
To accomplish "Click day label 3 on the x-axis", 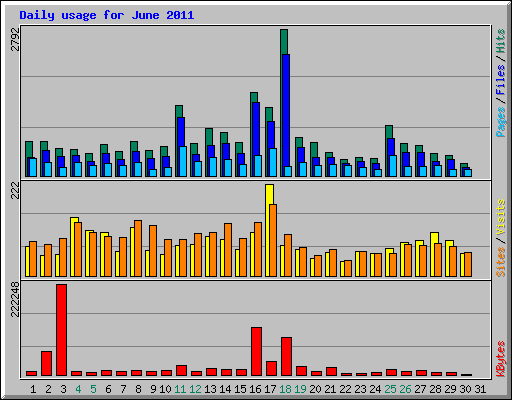I will click(63, 389).
